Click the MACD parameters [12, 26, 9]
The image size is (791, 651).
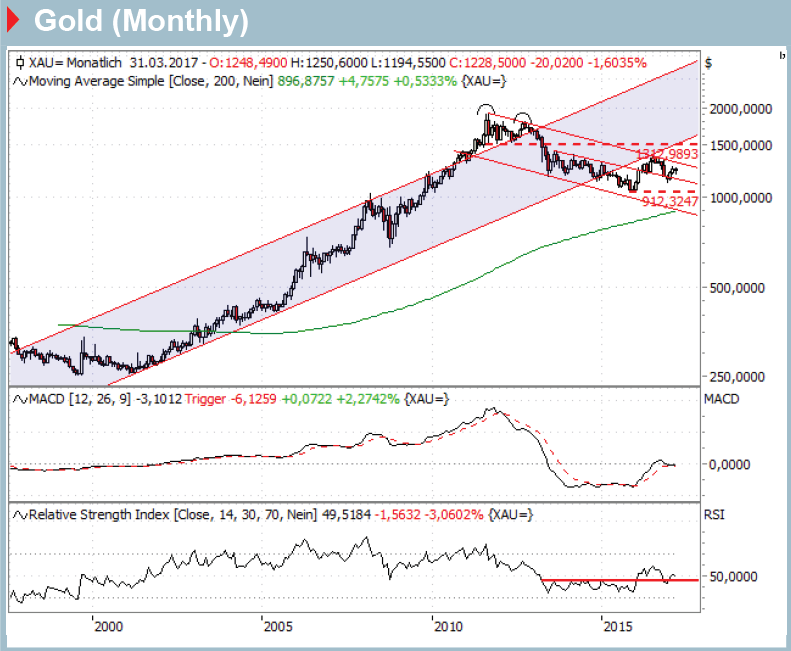pyautogui.click(x=99, y=399)
